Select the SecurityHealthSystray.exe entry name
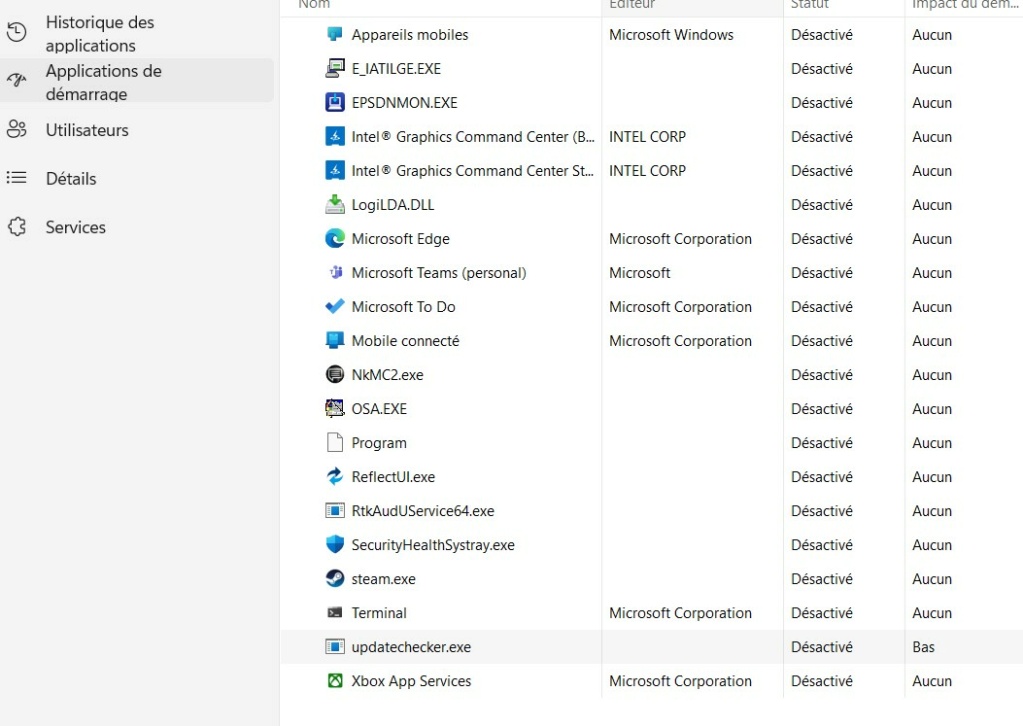The image size is (1023, 726). pyautogui.click(x=433, y=545)
